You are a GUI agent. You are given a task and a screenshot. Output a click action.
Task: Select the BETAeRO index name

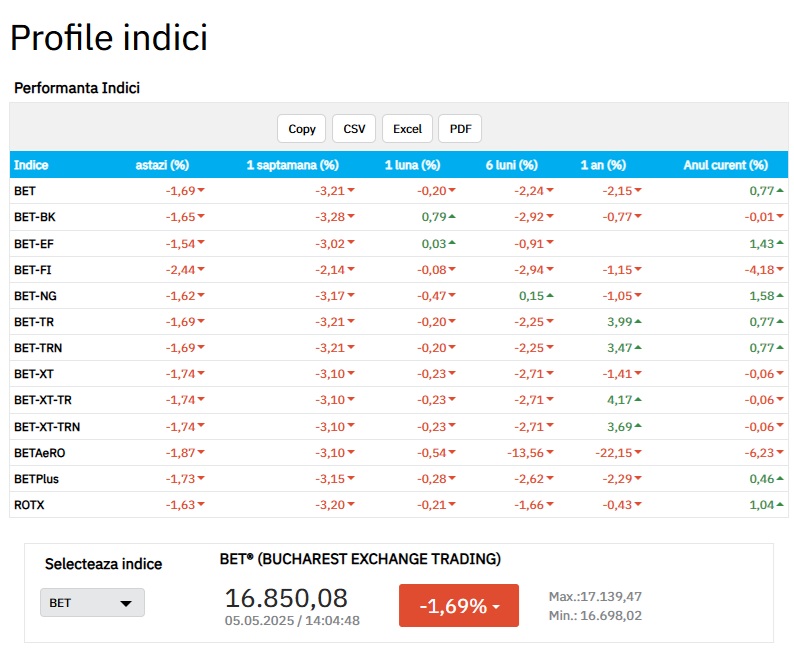[39, 453]
